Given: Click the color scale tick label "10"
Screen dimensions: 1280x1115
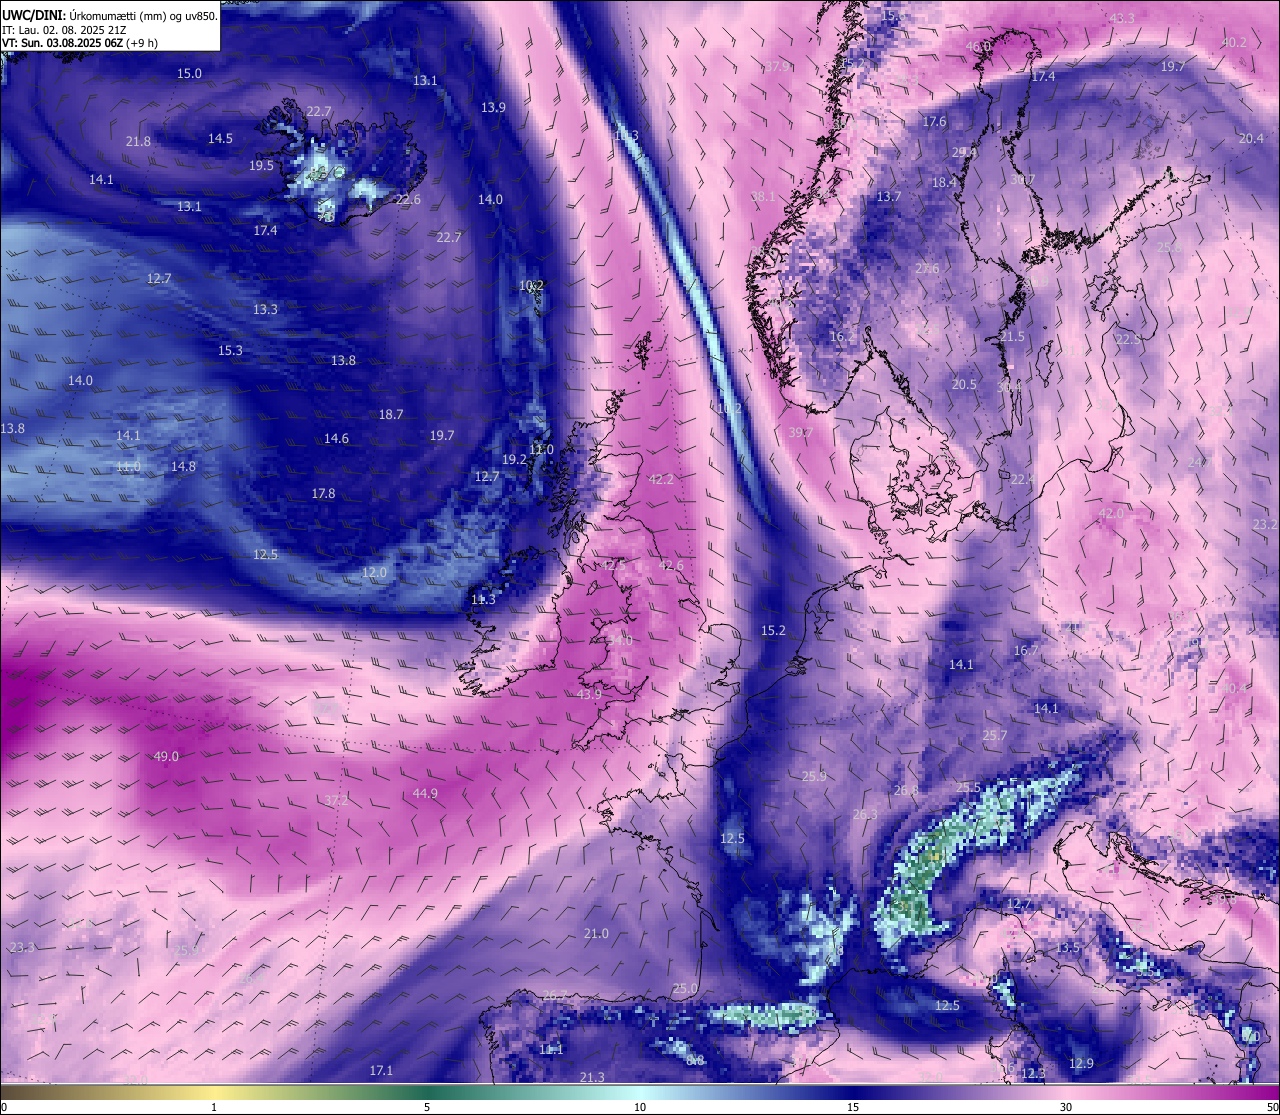Looking at the screenshot, I should tap(640, 1107).
